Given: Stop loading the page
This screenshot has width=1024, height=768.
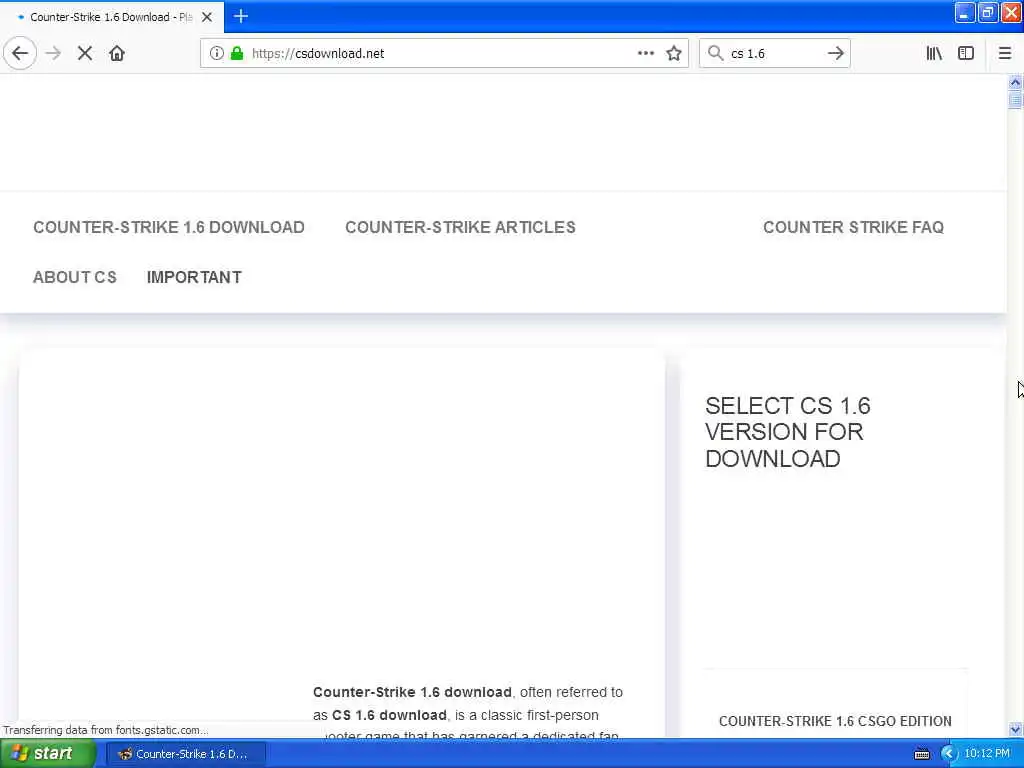Looking at the screenshot, I should pos(85,54).
